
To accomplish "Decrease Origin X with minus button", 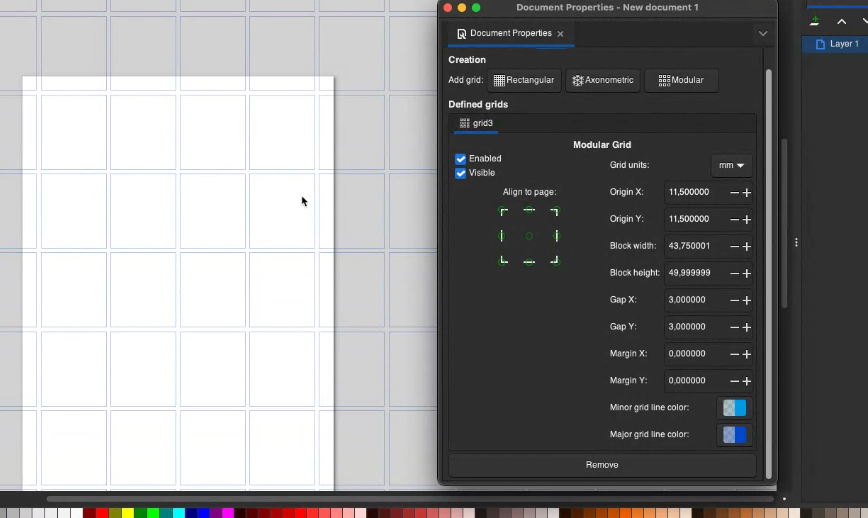I will tap(734, 193).
